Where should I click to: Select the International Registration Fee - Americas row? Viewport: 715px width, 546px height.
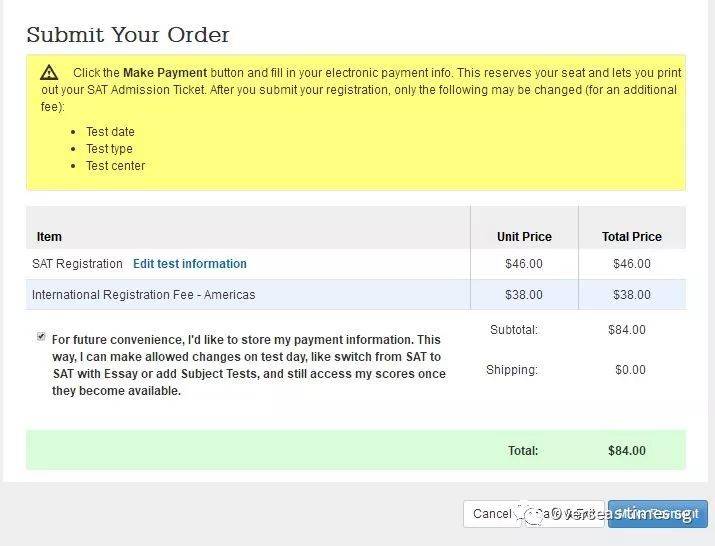click(143, 295)
